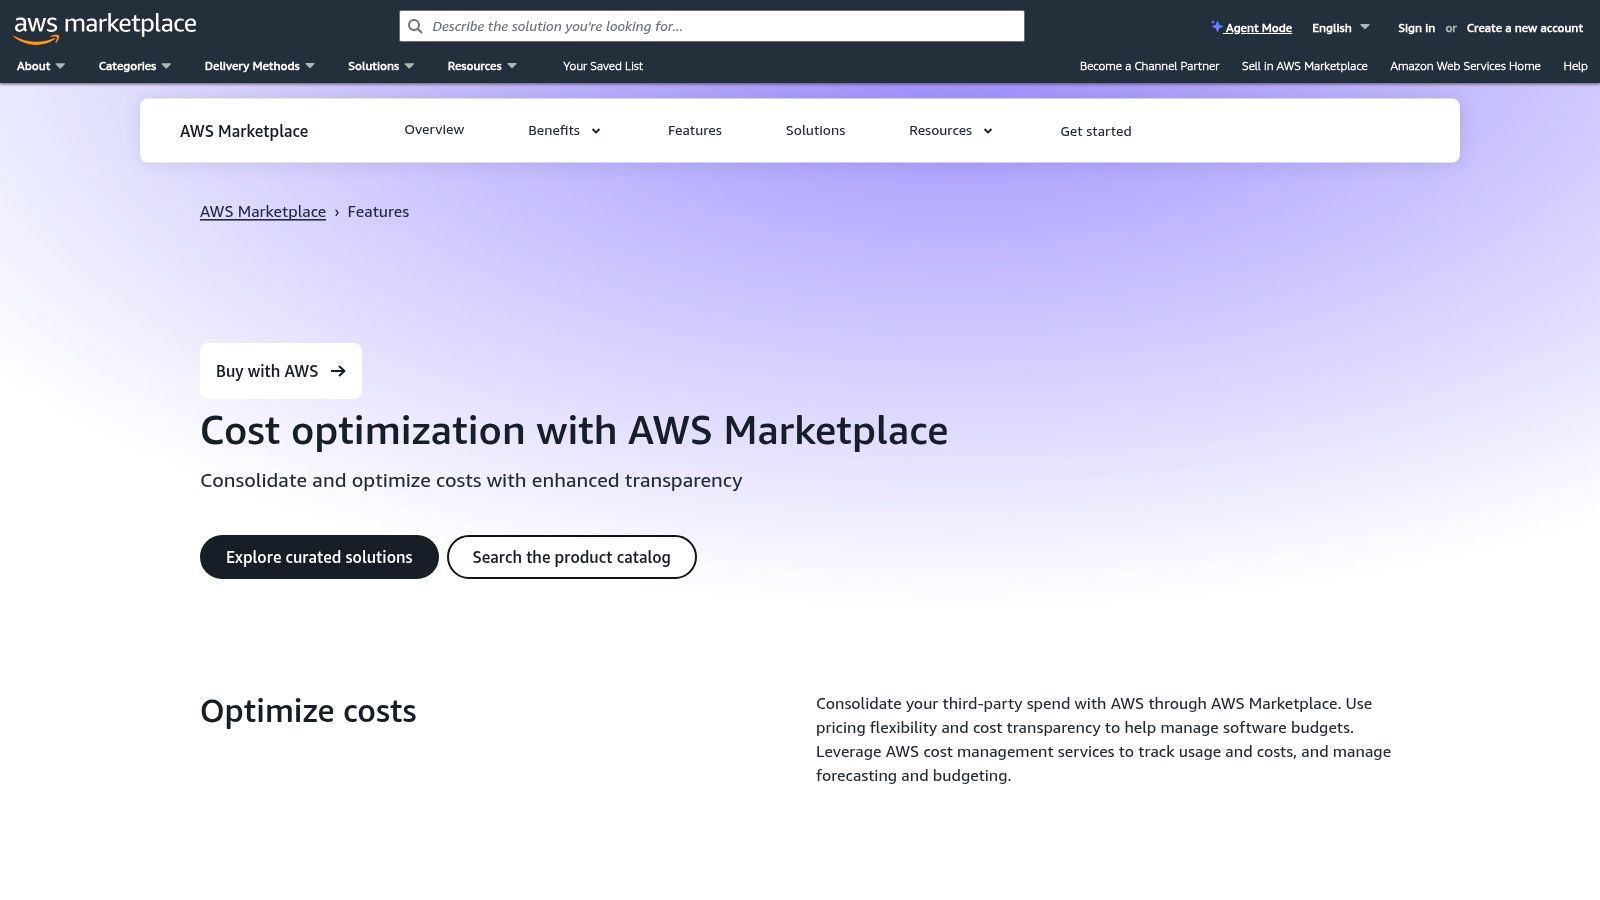Click the Buy with AWS button

click(280, 370)
